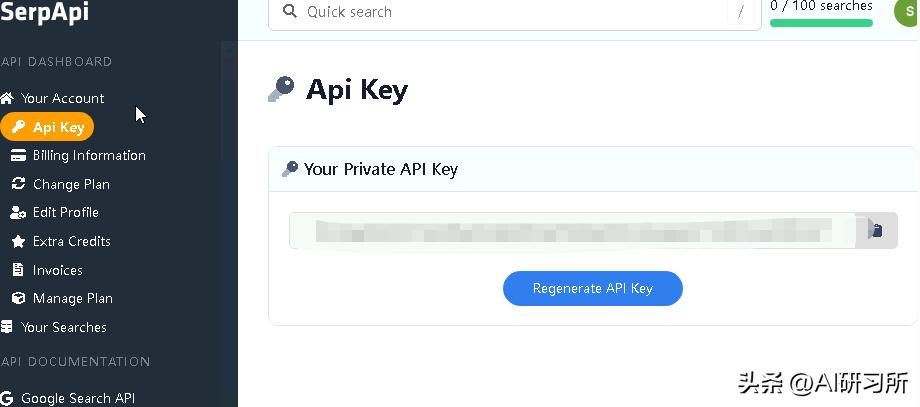Click the copy API key clipboard icon

[x=876, y=231]
